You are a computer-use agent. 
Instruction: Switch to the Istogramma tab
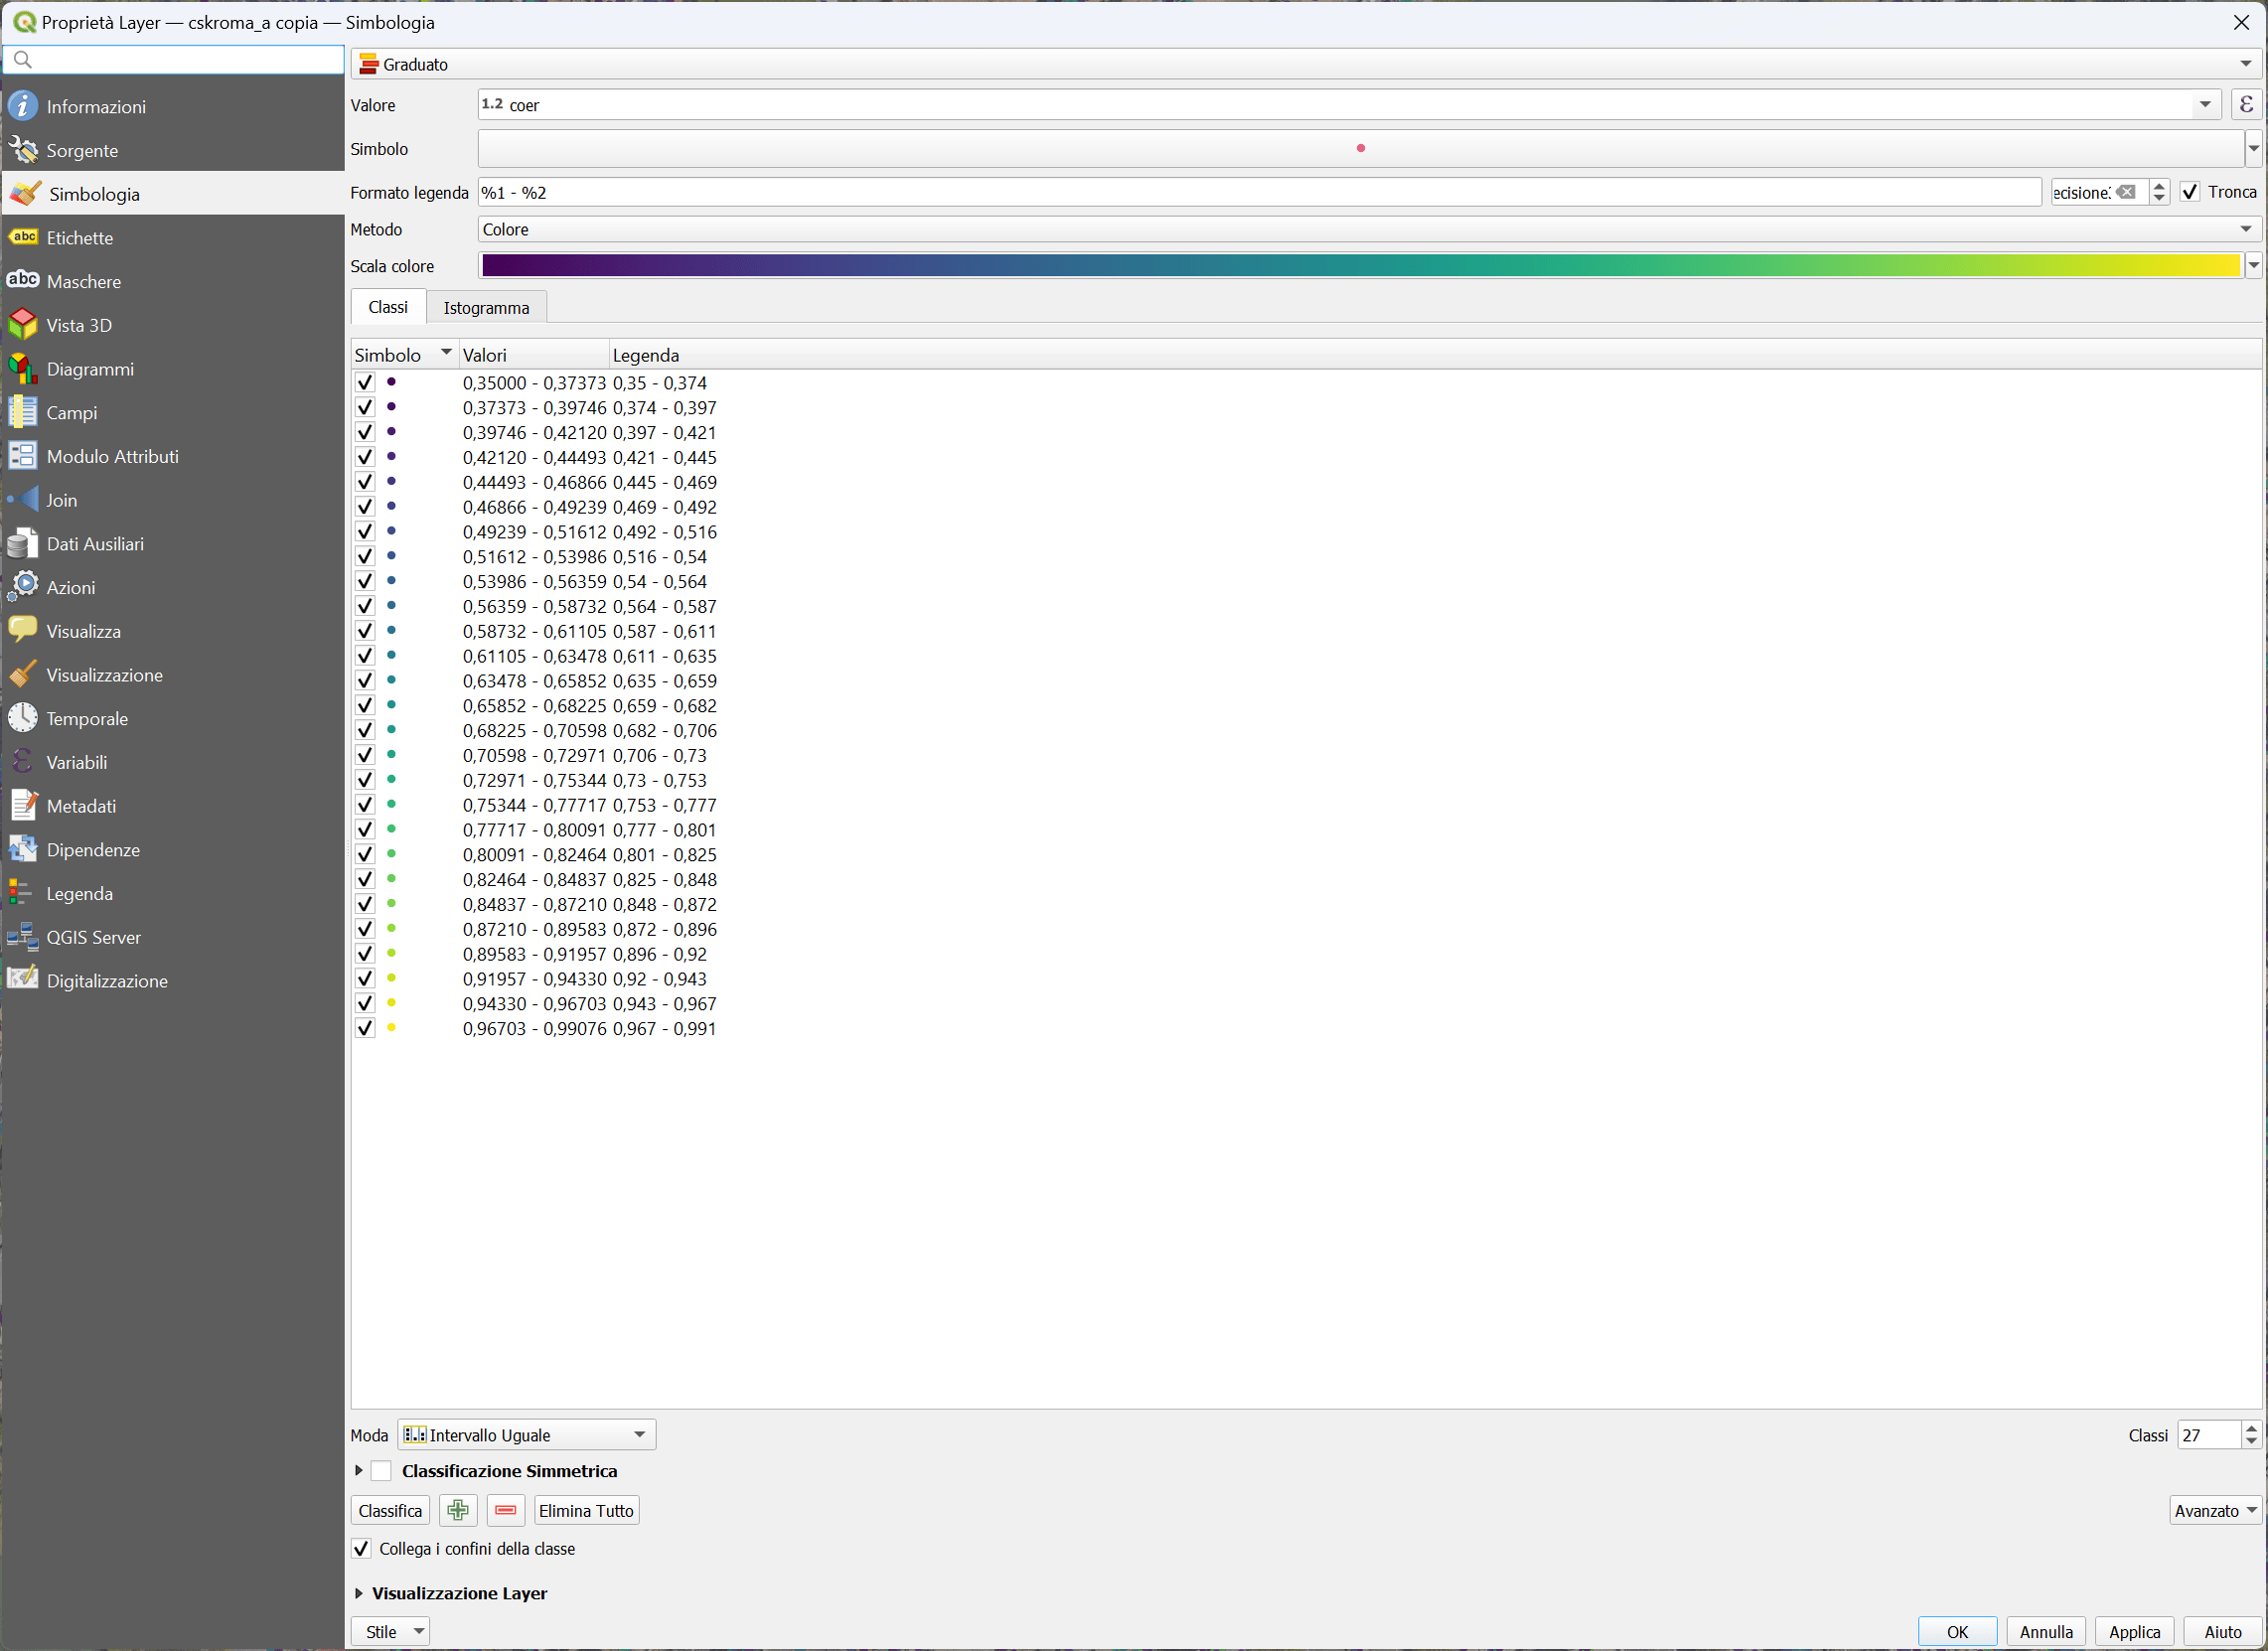(486, 307)
